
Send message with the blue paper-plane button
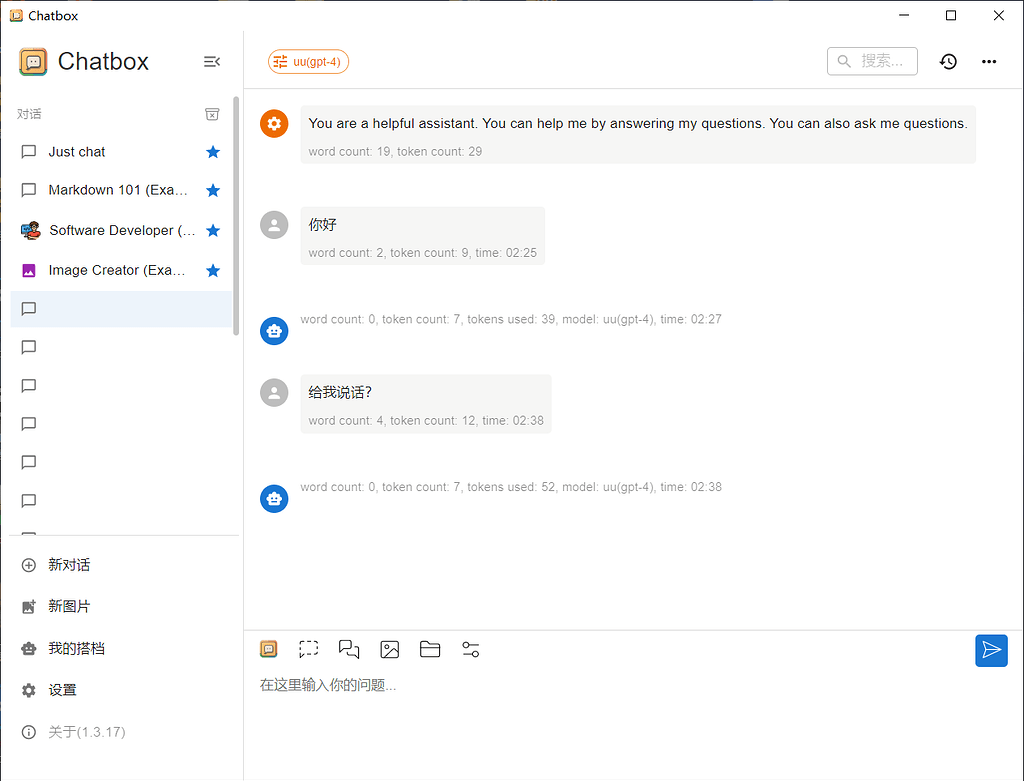(x=991, y=650)
